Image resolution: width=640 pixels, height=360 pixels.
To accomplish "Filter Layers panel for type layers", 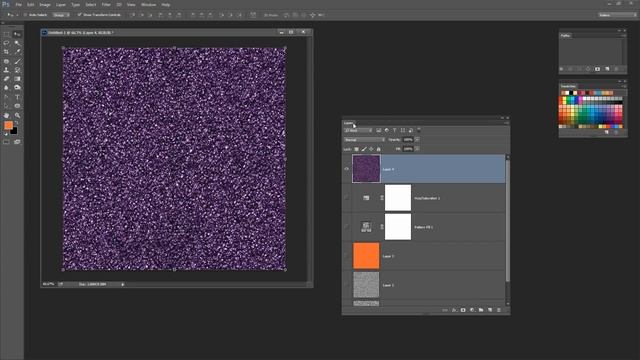I will coord(394,130).
